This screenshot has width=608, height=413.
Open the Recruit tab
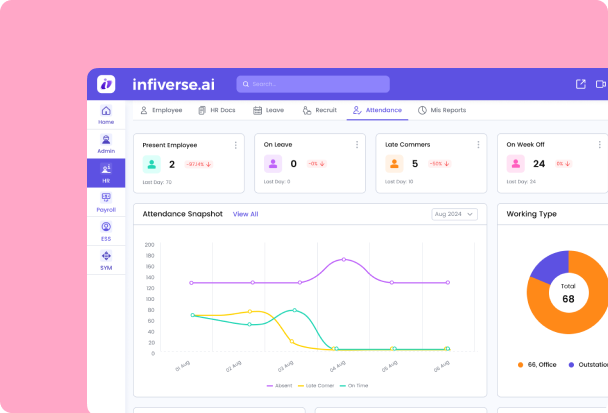(x=320, y=110)
